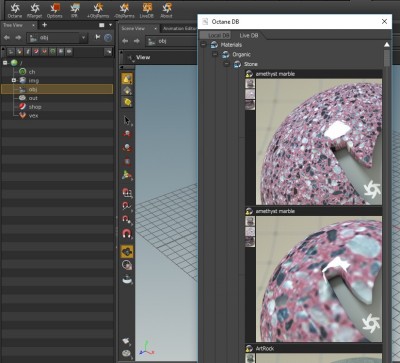The width and height of the screenshot is (400, 363).
Task: Open the Octane shelf tool
Action: click(15, 10)
